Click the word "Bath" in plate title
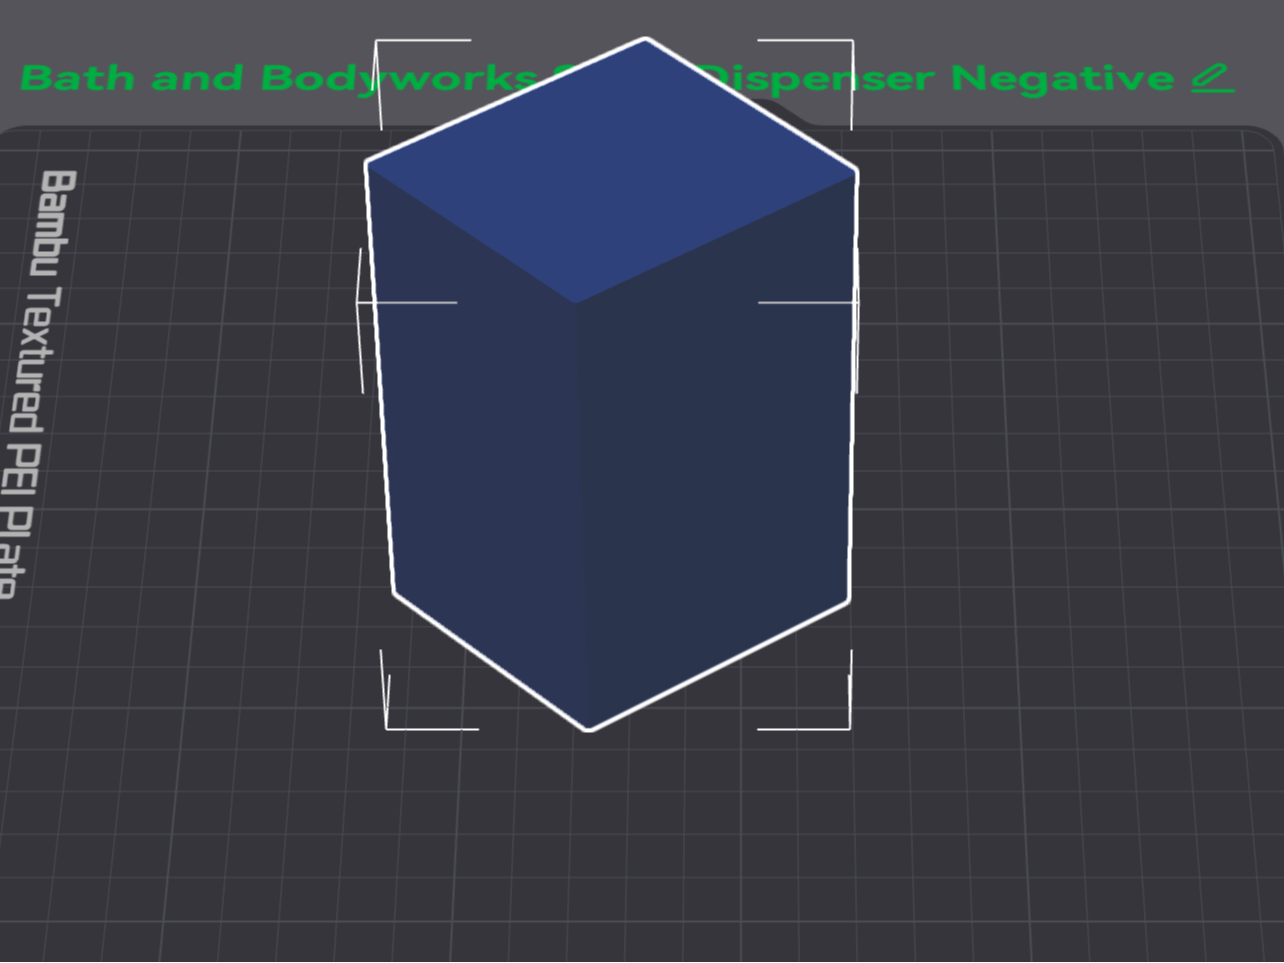Image resolution: width=1284 pixels, height=963 pixels. (77, 78)
